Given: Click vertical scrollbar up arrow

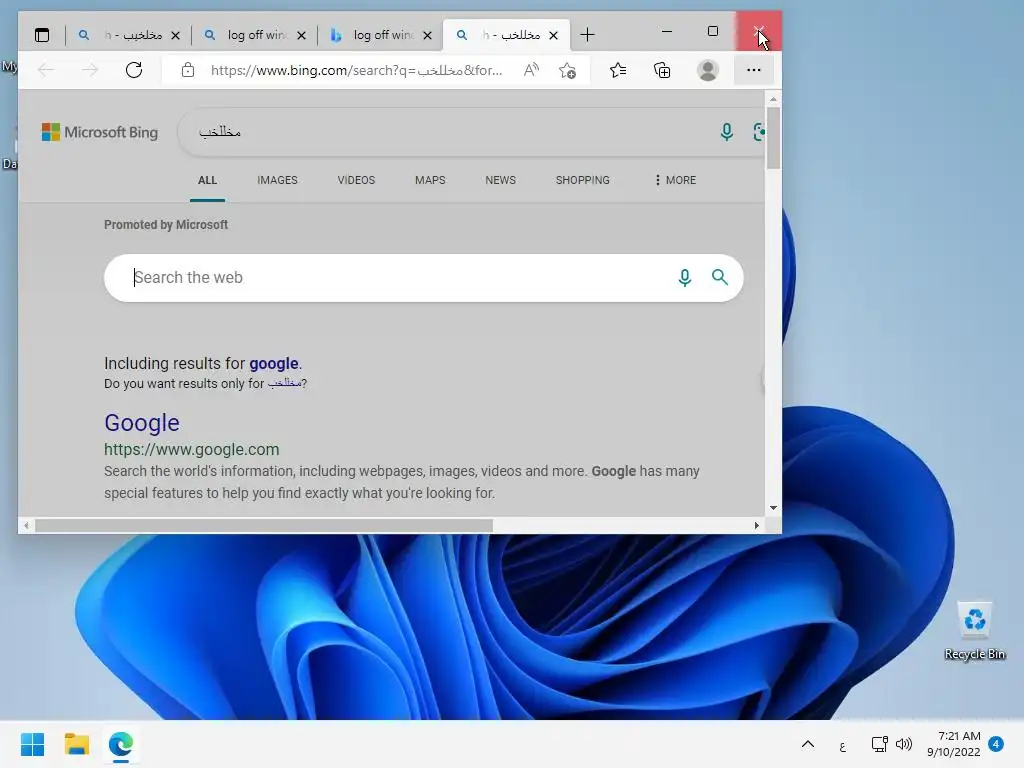Looking at the screenshot, I should 773,99.
